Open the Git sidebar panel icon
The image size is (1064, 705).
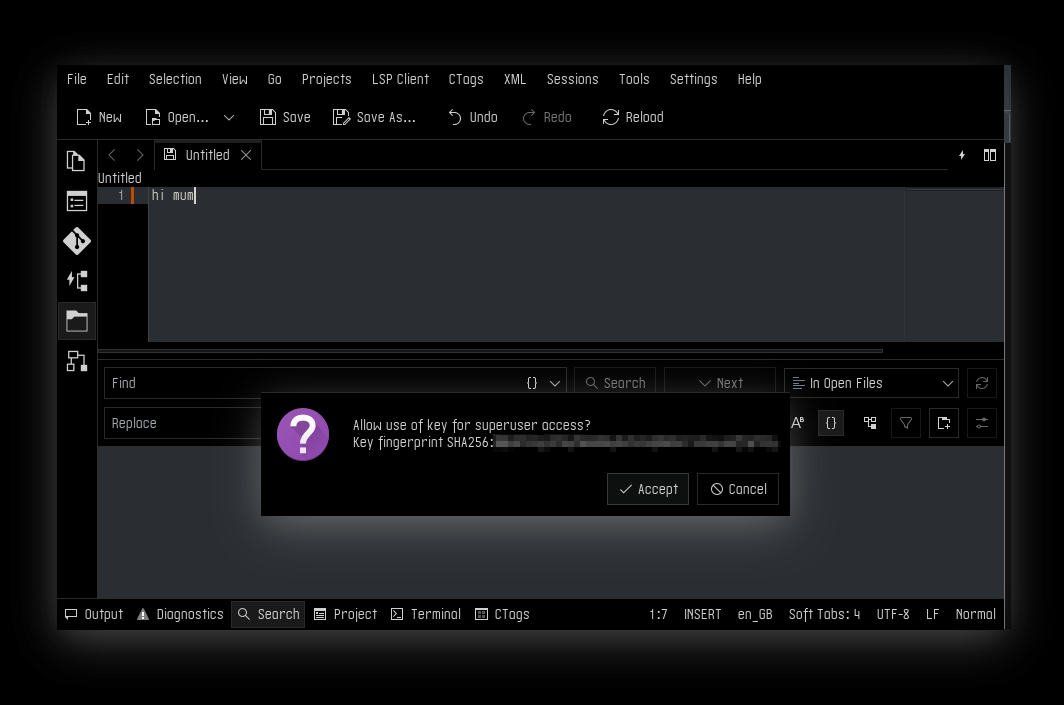[x=76, y=241]
